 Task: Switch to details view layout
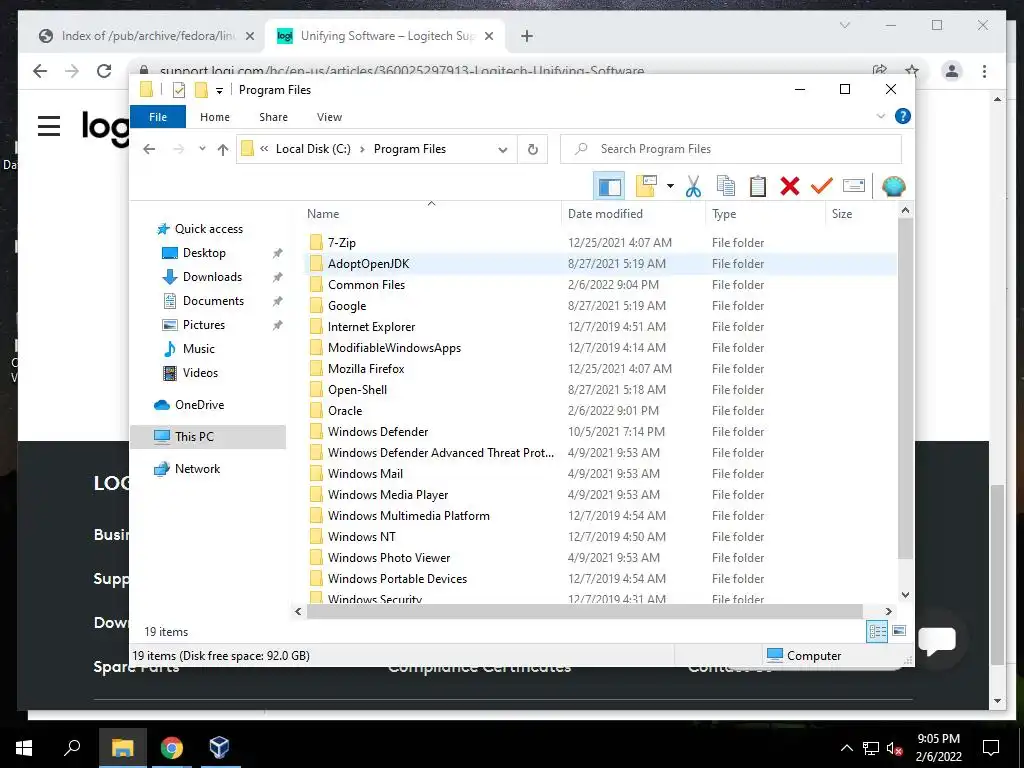877,632
